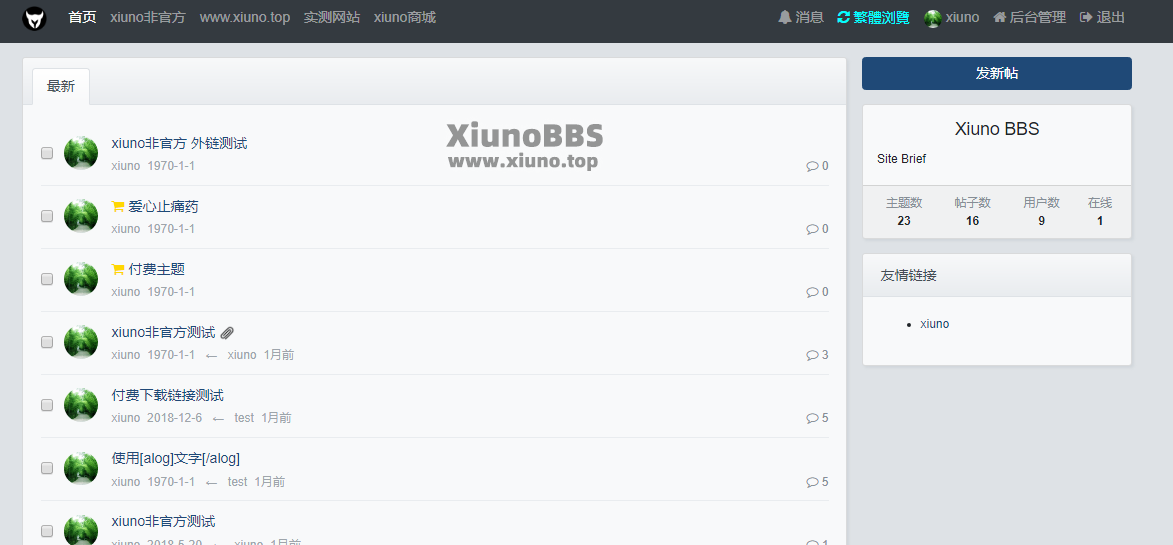Image resolution: width=1173 pixels, height=545 pixels.
Task: Click xiuno link under 友情链接
Action: (934, 324)
